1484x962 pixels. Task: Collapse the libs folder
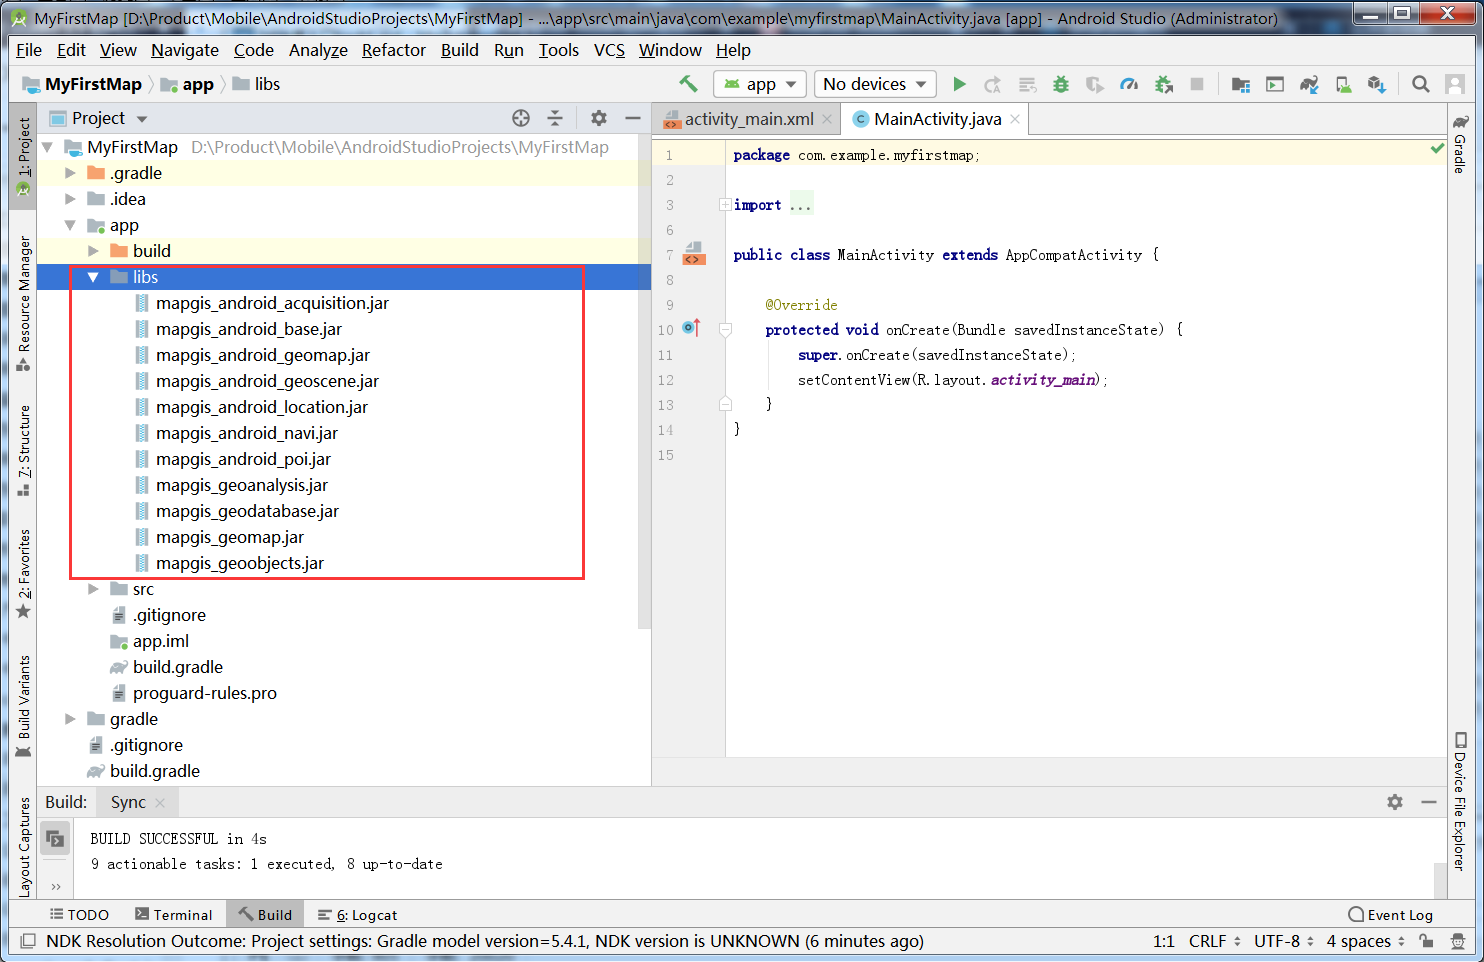tap(93, 277)
